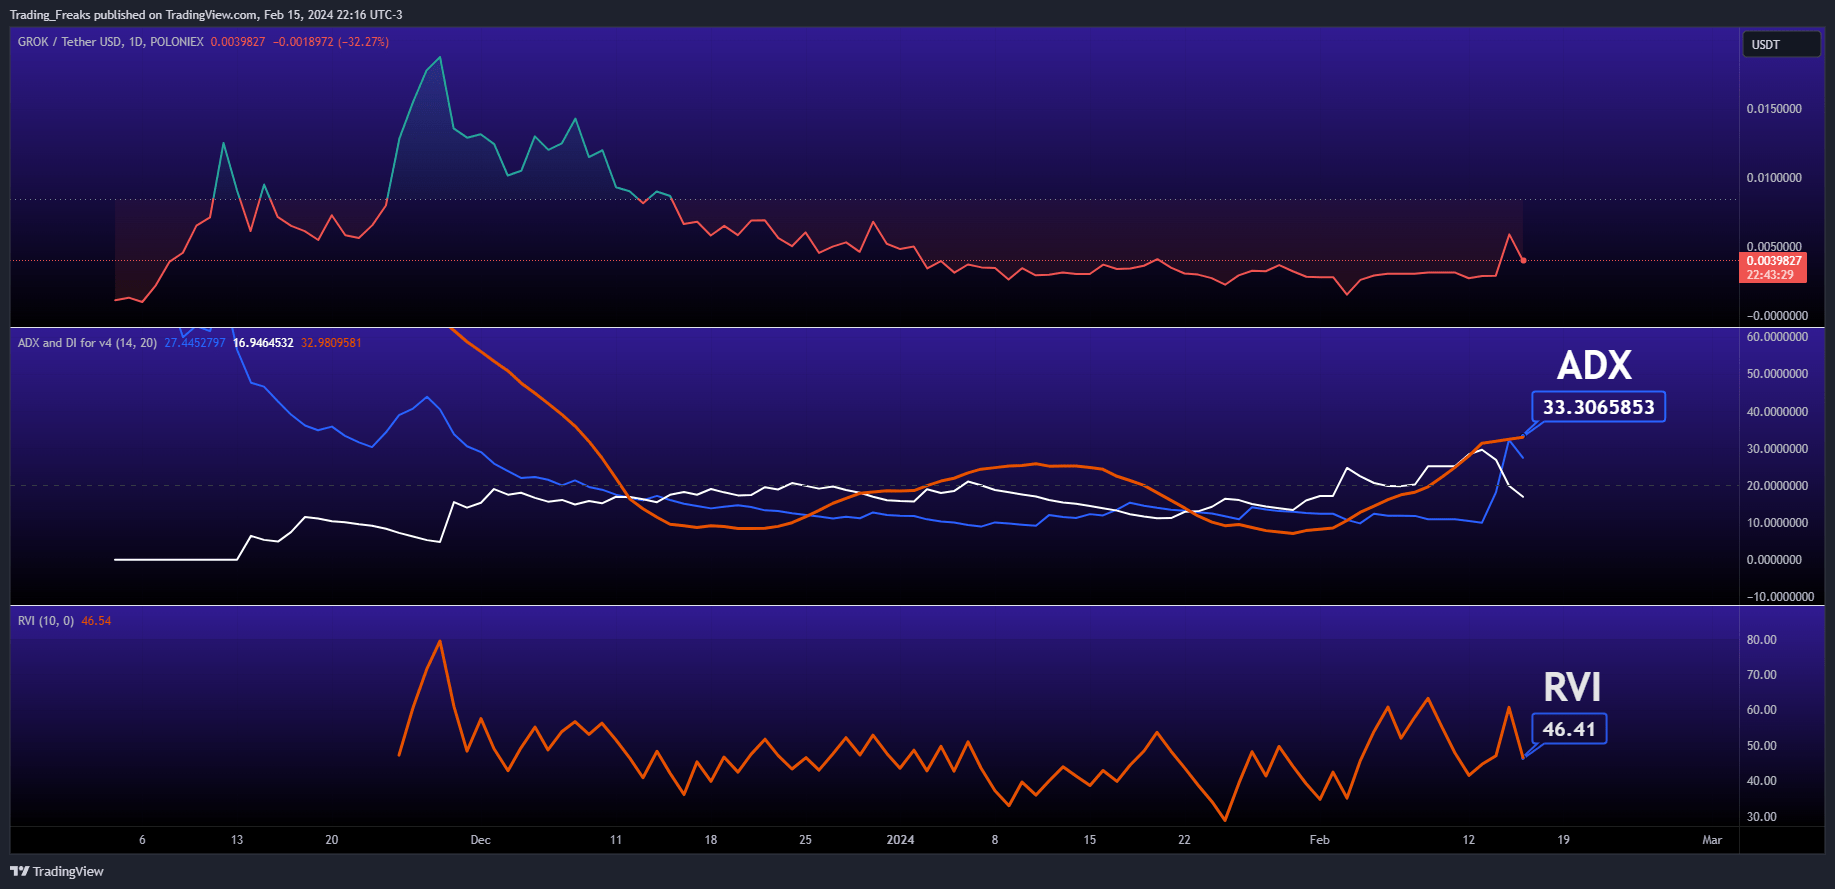Click the 46.41 RVI value callout
The height and width of the screenshot is (889, 1835).
pyautogui.click(x=1569, y=729)
